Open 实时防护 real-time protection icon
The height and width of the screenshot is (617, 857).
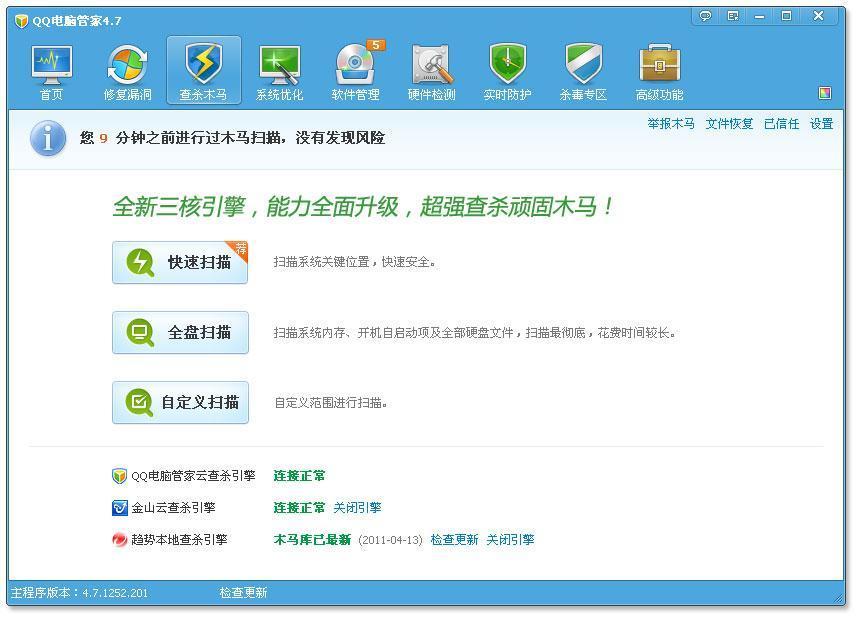pos(507,64)
